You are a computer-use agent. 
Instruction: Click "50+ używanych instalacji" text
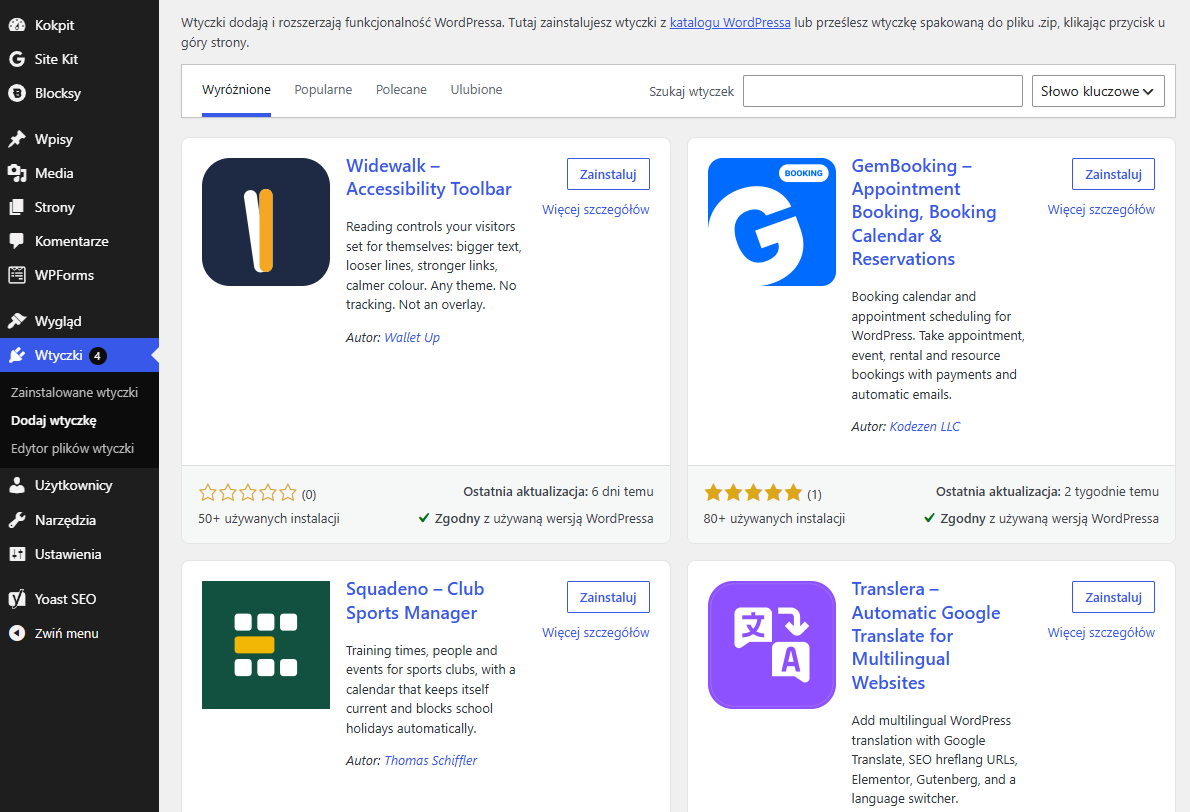click(269, 518)
